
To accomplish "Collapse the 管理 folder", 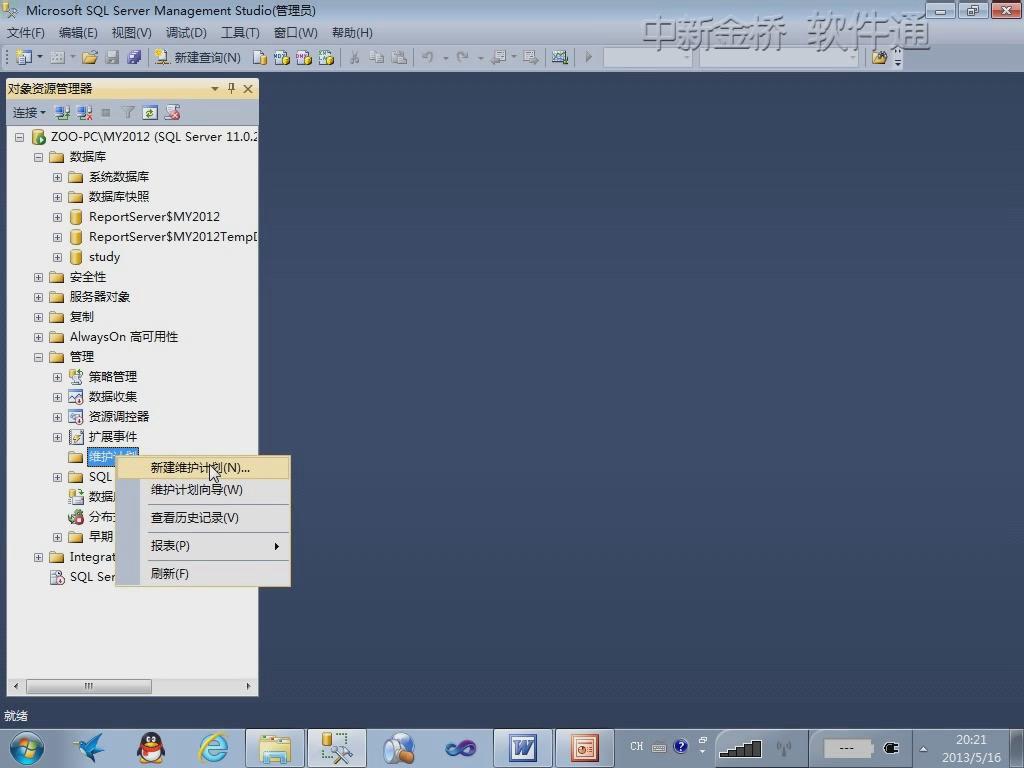I will (39, 357).
